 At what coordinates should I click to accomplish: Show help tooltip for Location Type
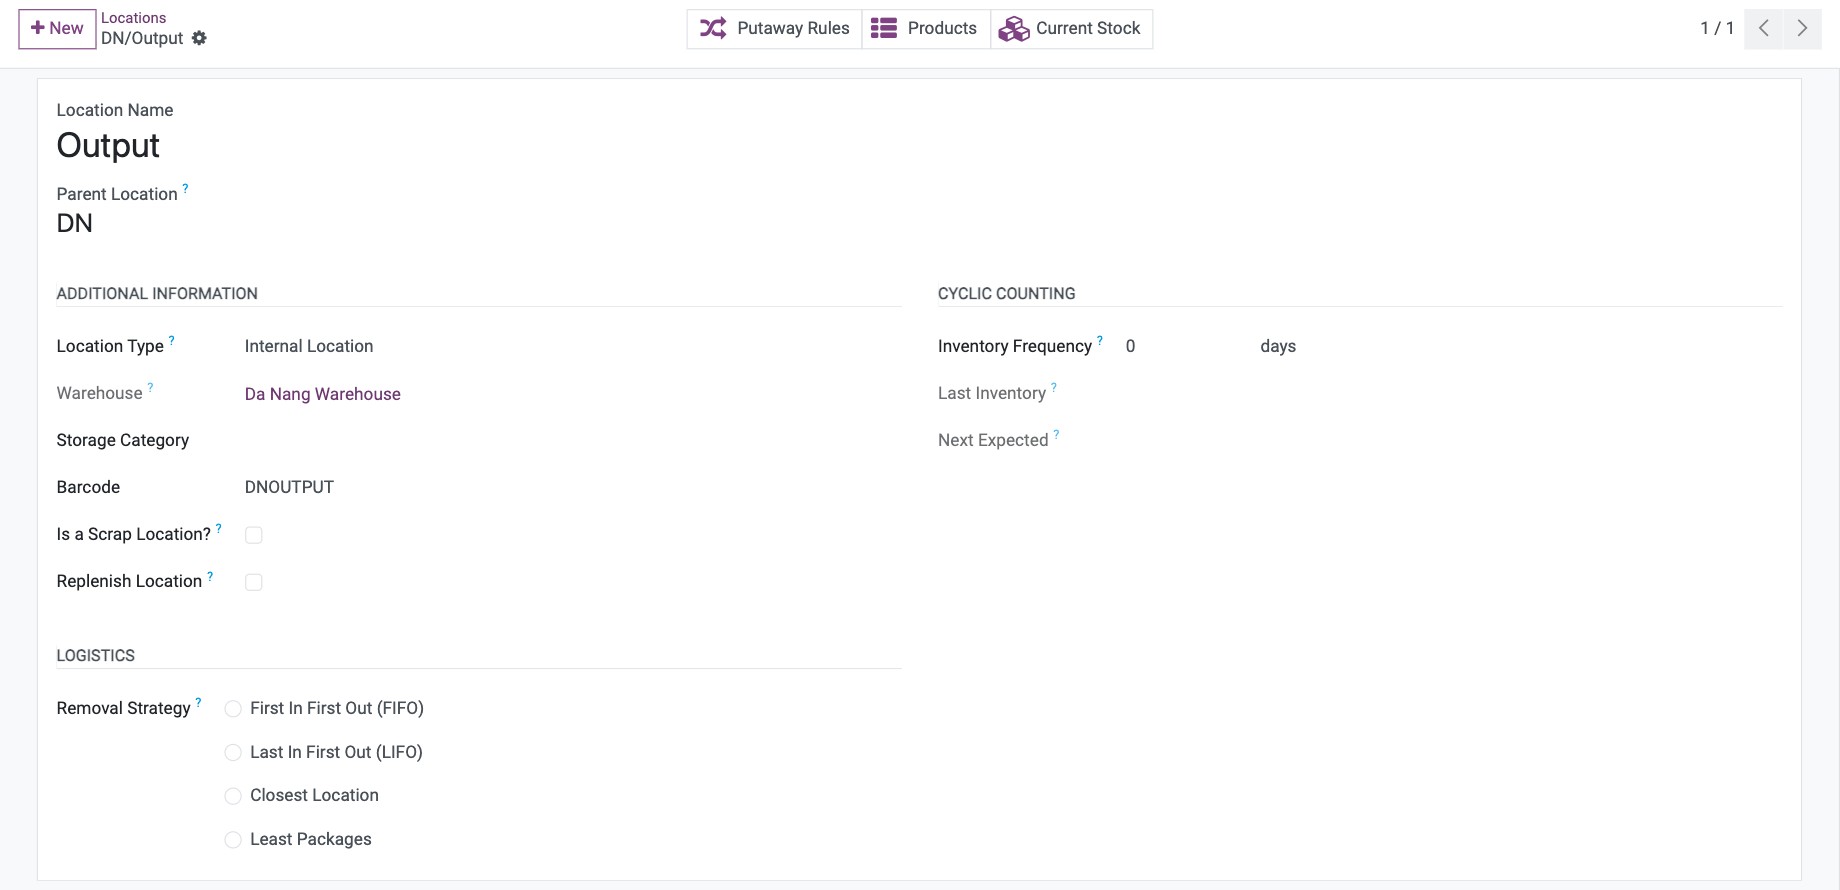click(172, 340)
